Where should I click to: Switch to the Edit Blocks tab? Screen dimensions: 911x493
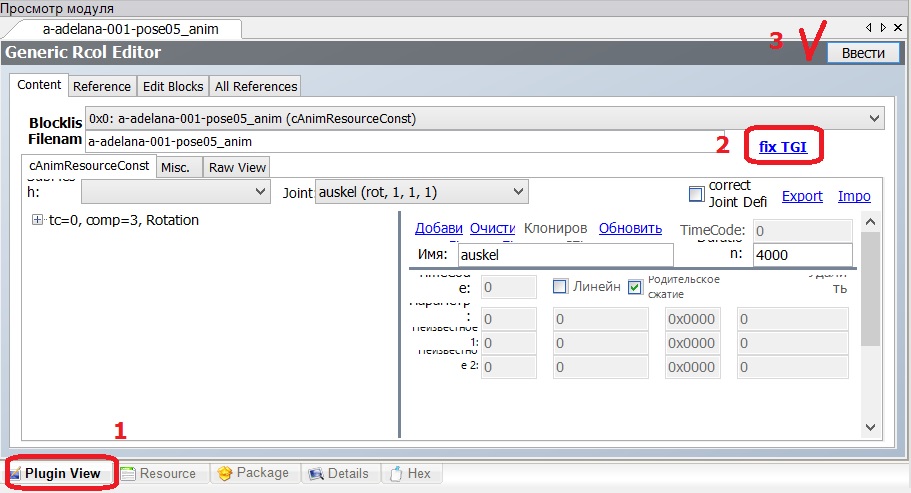click(173, 86)
